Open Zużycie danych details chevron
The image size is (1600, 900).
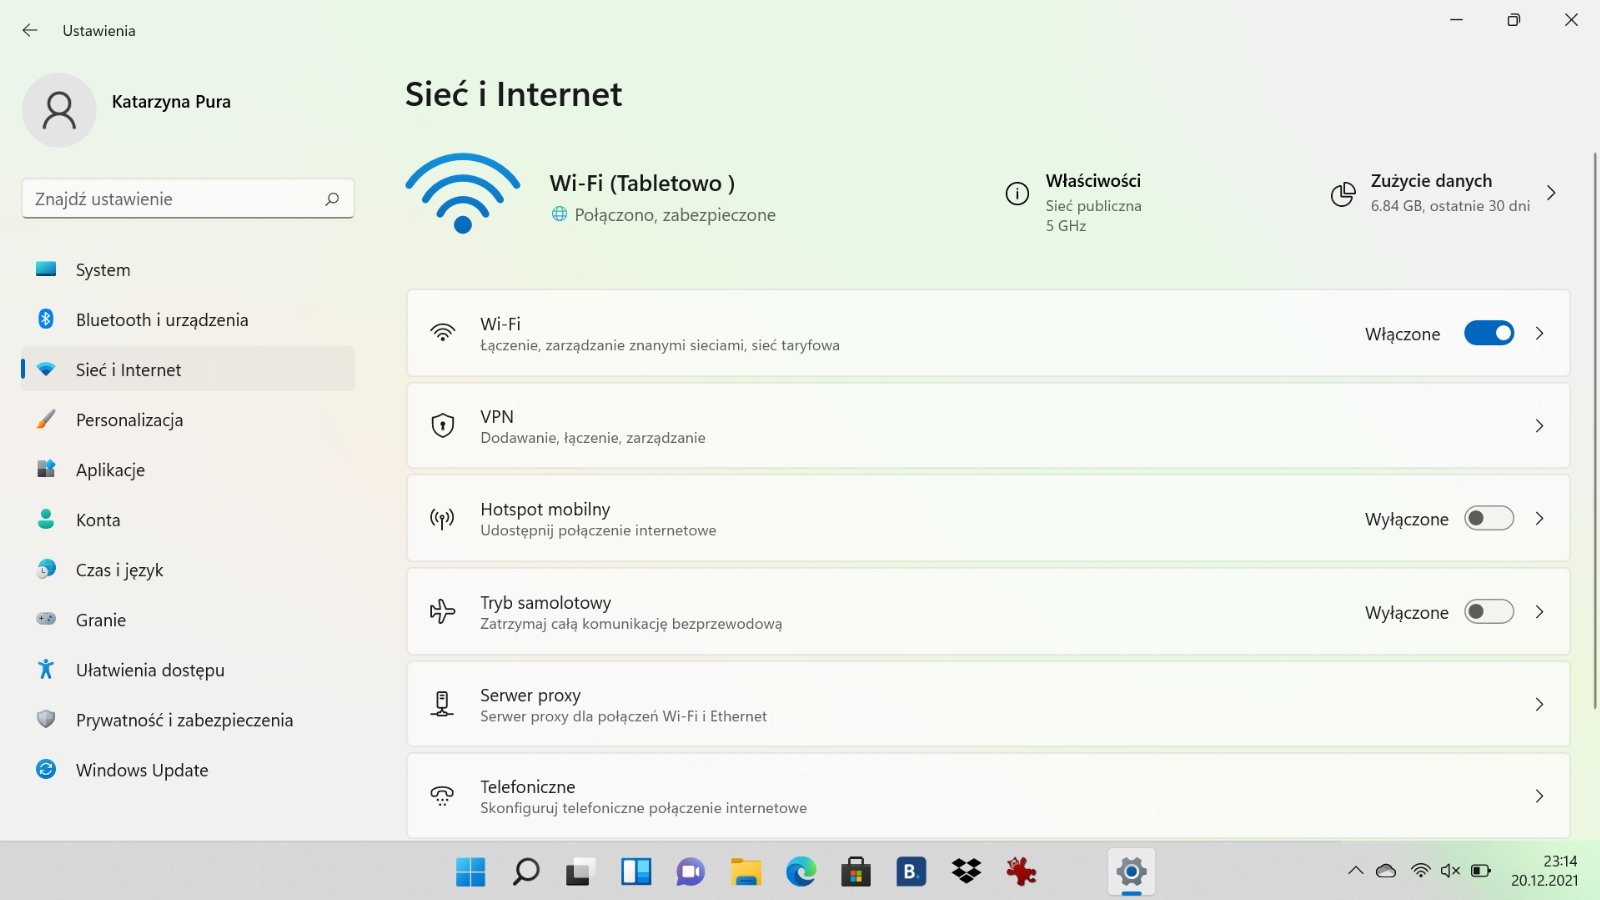1551,193
